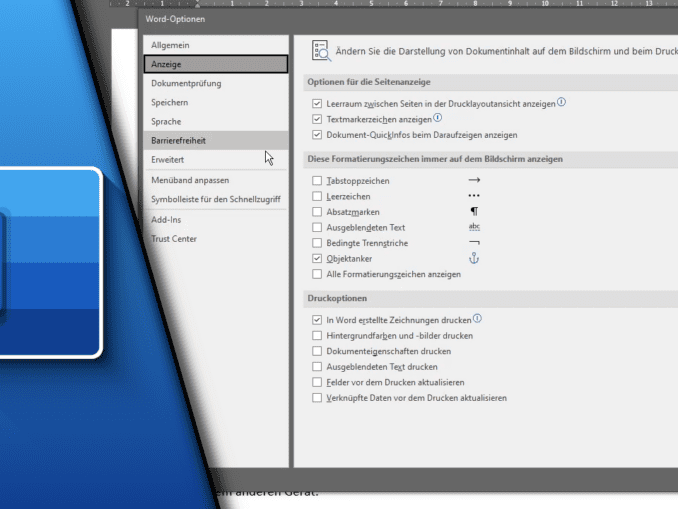Click info icon after Zeichnungen drucken
The image size is (678, 509).
point(477,318)
